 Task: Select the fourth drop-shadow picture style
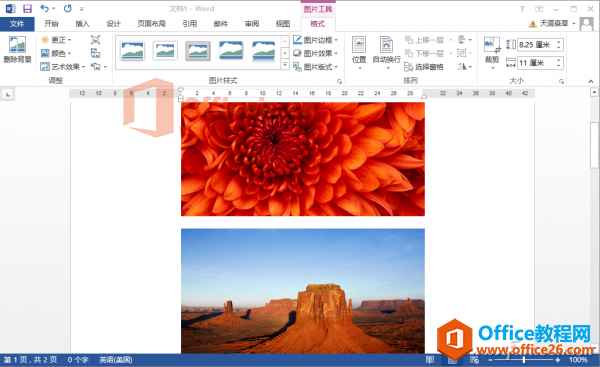tap(231, 51)
